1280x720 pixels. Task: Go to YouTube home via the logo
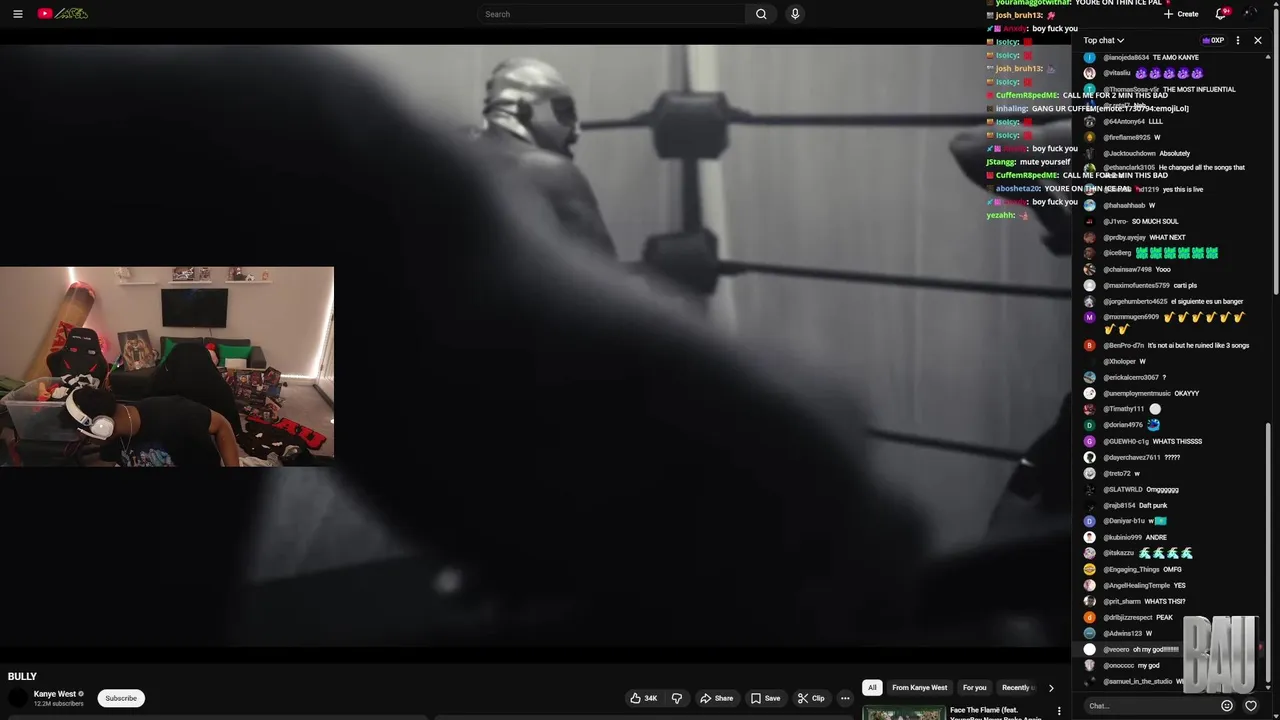pos(62,14)
